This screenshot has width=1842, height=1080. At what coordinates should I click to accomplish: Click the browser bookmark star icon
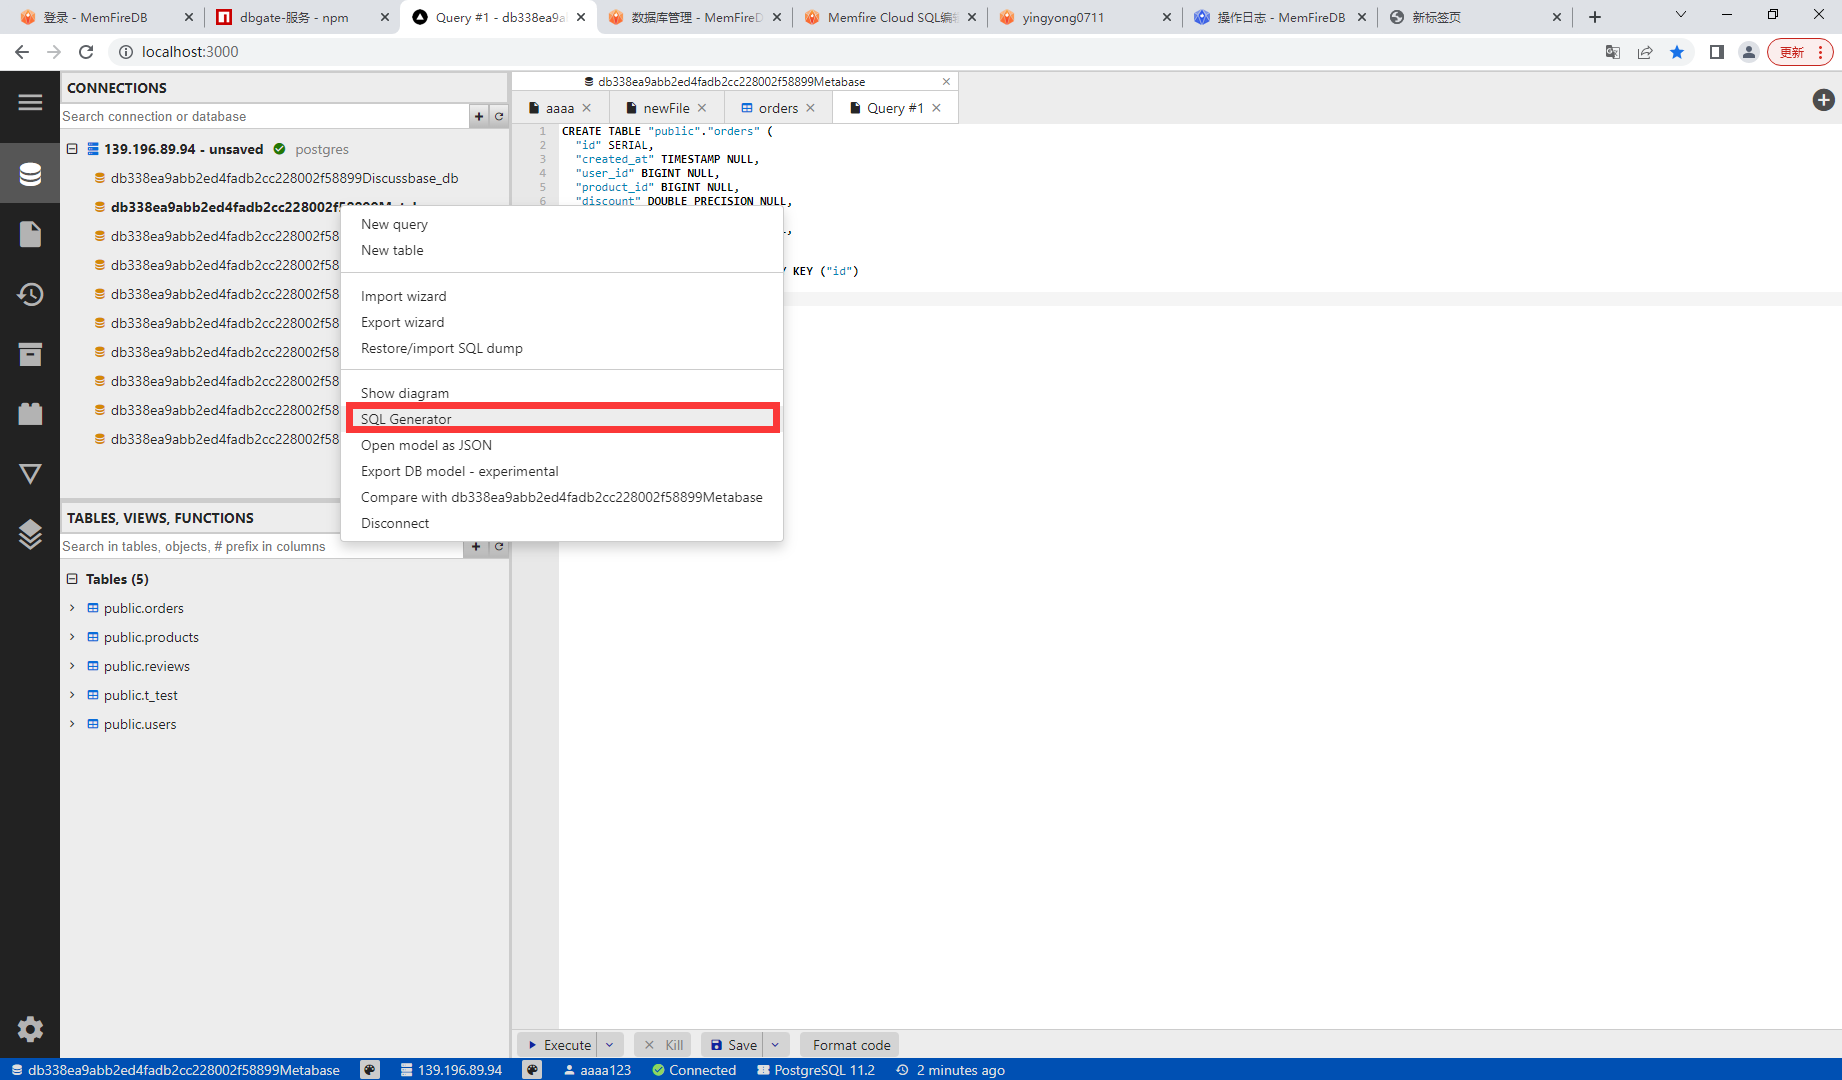[x=1677, y=52]
